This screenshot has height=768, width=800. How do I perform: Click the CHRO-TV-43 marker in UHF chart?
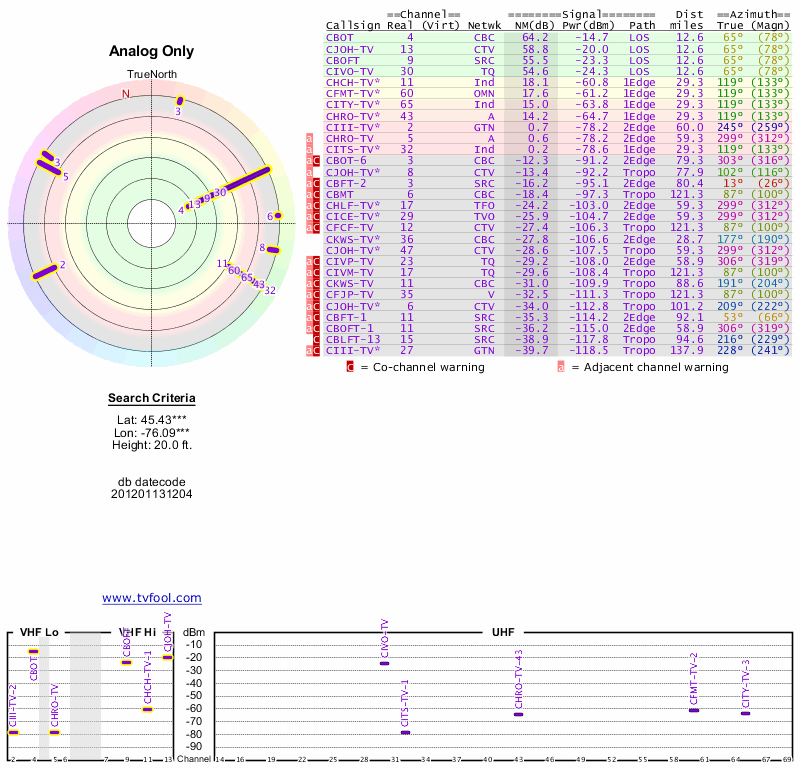pos(518,714)
